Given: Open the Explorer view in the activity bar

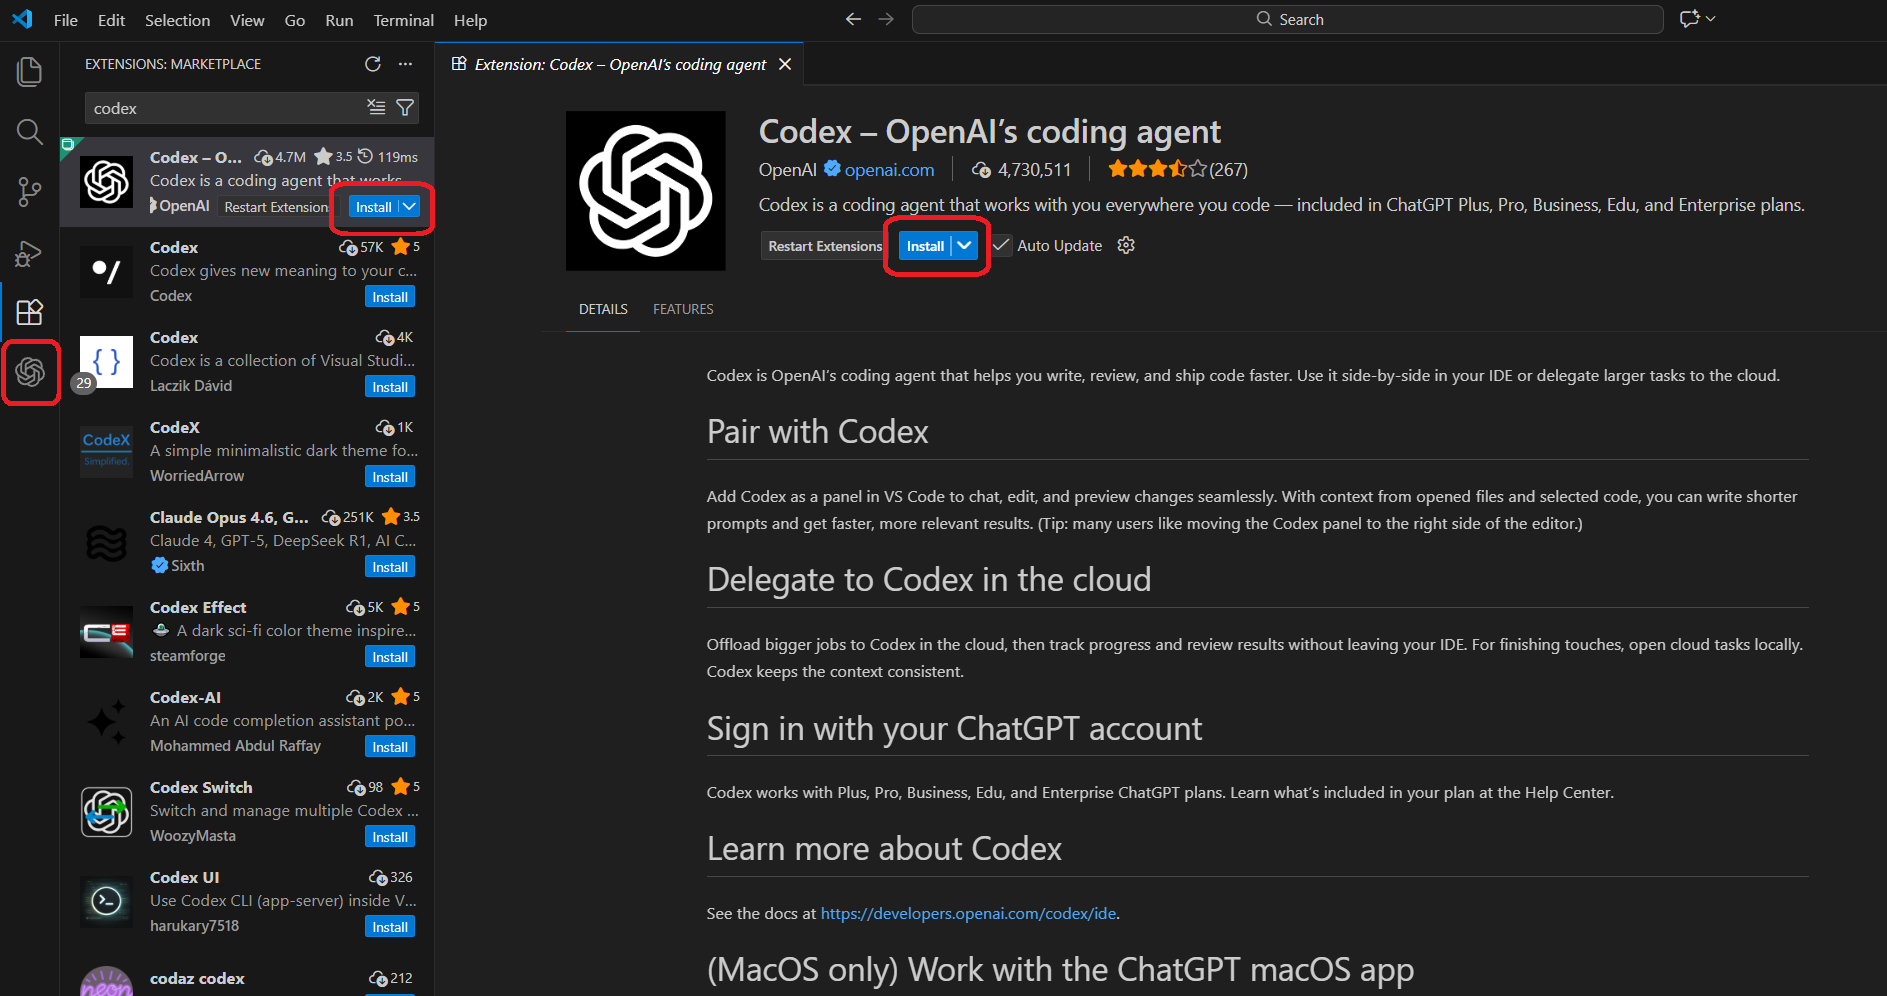Looking at the screenshot, I should coord(30,71).
